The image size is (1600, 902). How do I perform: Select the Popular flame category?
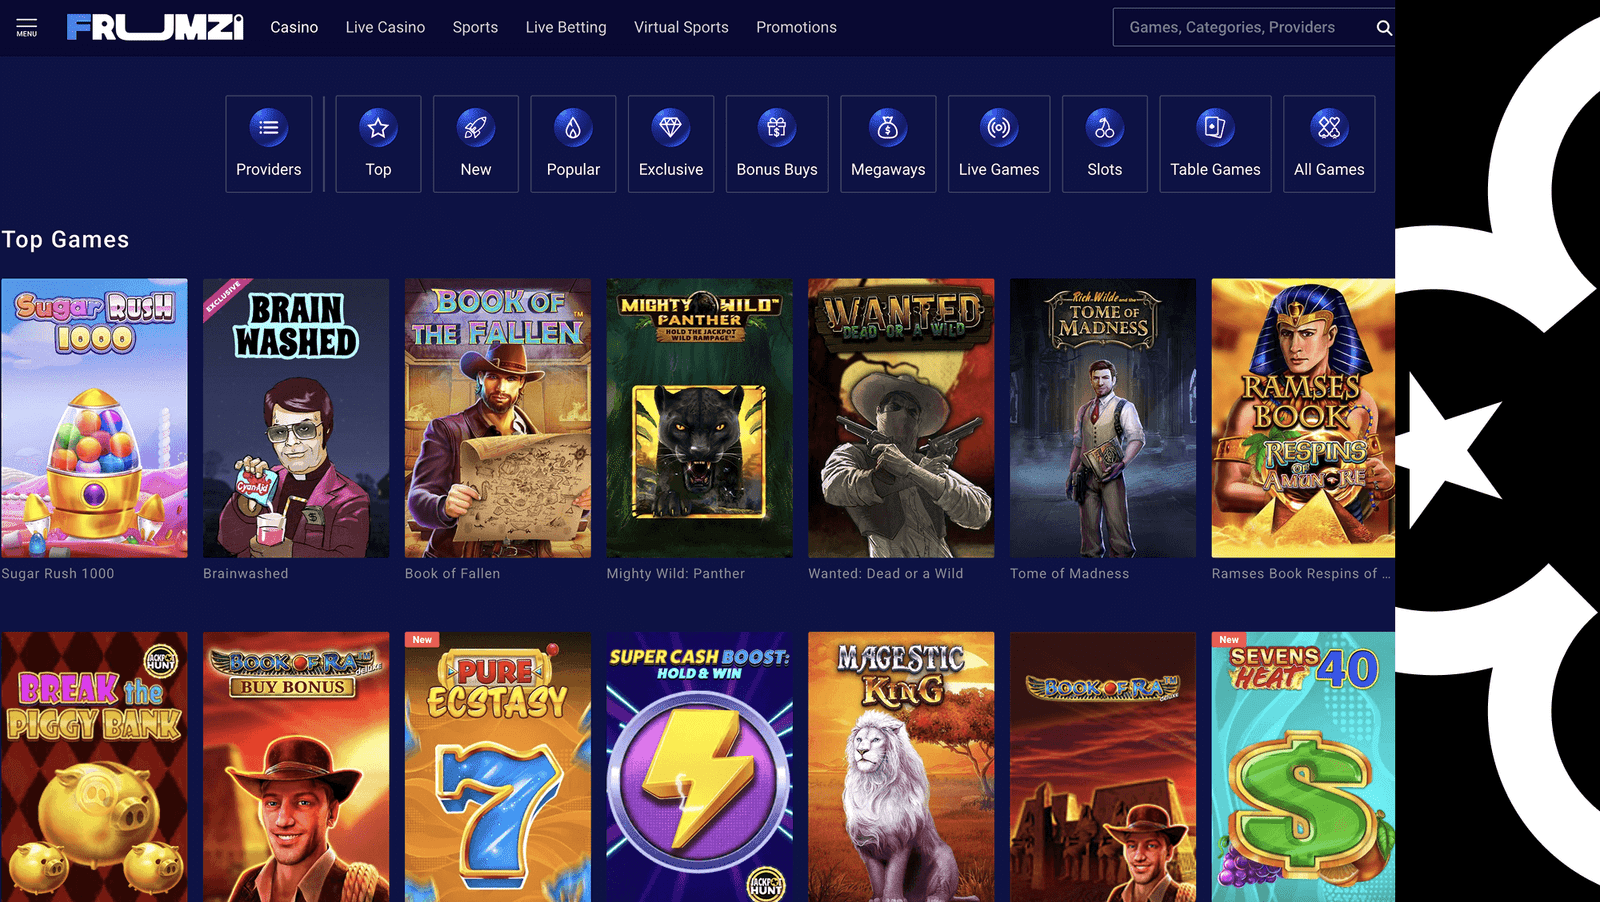[573, 144]
